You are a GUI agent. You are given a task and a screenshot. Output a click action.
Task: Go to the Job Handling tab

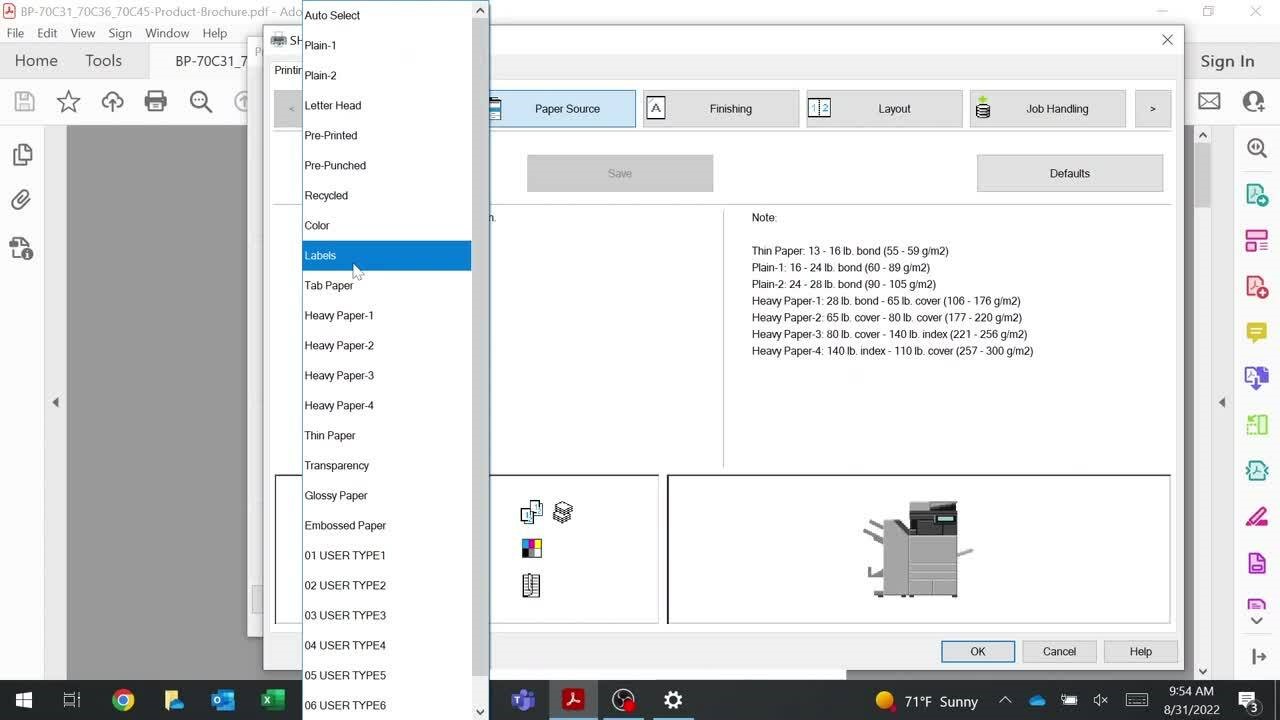click(x=1047, y=109)
